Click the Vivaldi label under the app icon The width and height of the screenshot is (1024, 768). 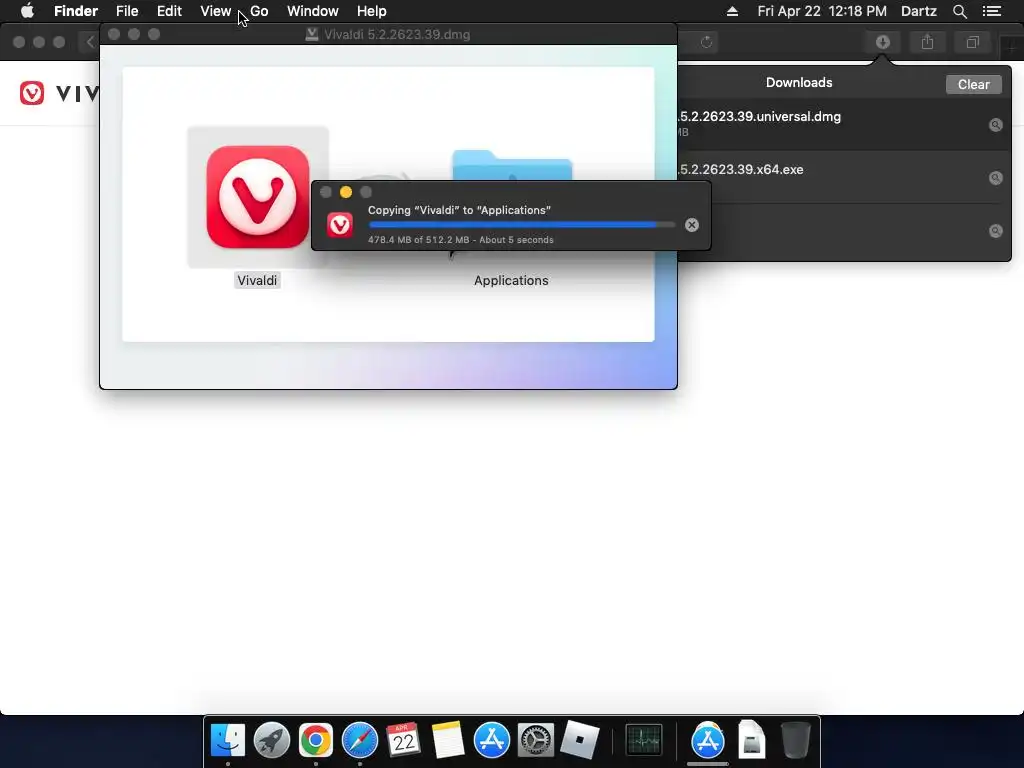coord(257,280)
